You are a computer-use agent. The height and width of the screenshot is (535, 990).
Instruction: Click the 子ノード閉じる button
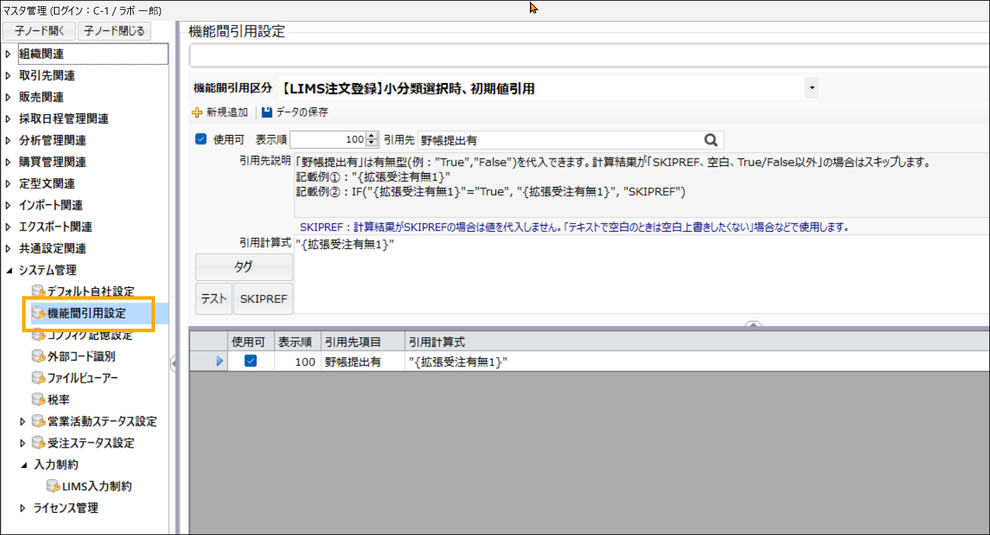[114, 31]
